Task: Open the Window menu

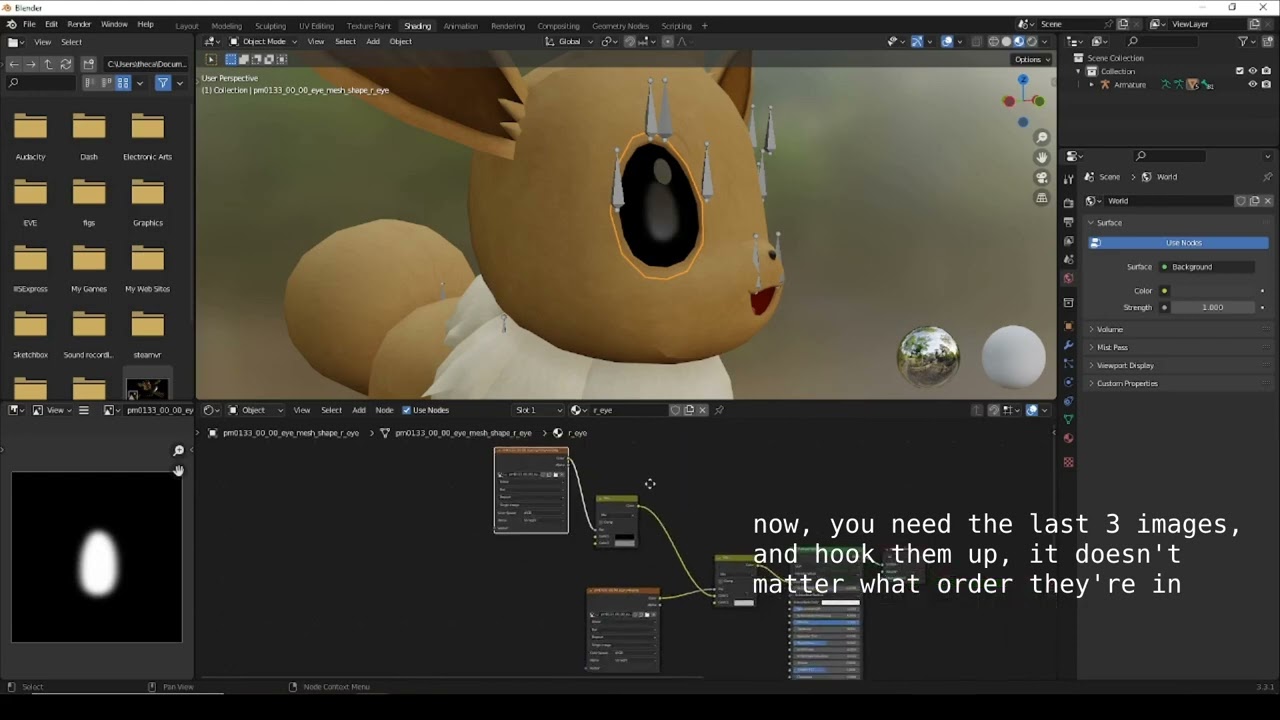Action: [114, 24]
